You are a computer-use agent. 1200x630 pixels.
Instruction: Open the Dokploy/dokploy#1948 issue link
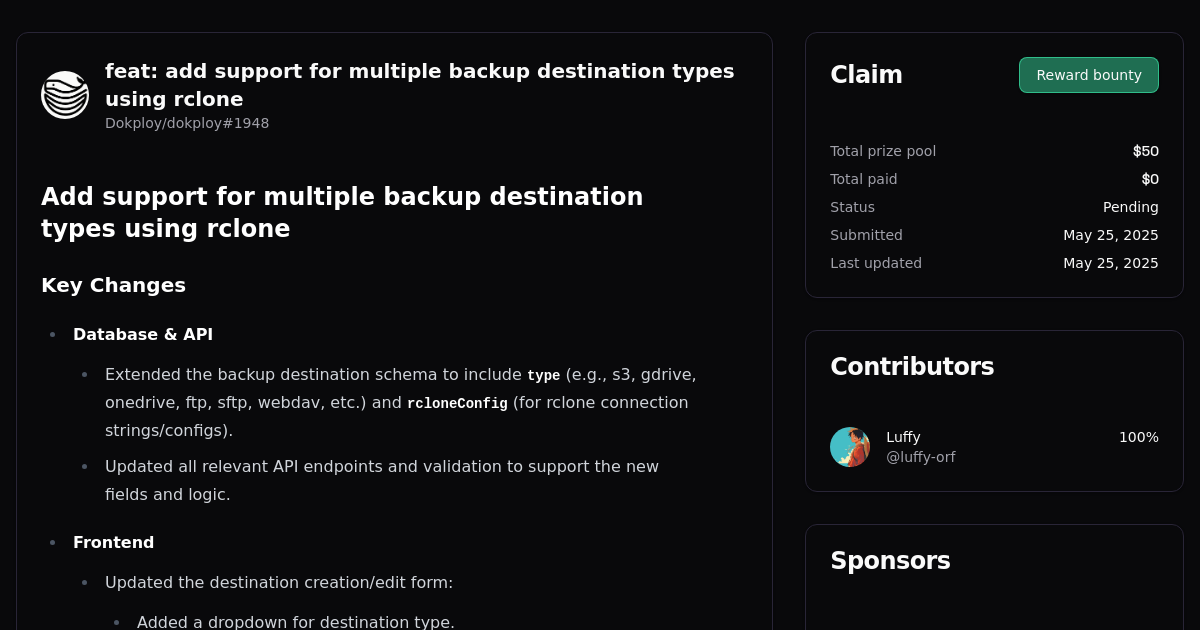(x=187, y=123)
